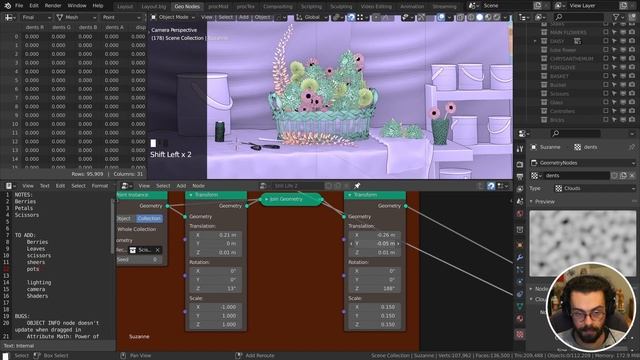Open the Tool properties tab (wrench and screwdriver)

520,149
